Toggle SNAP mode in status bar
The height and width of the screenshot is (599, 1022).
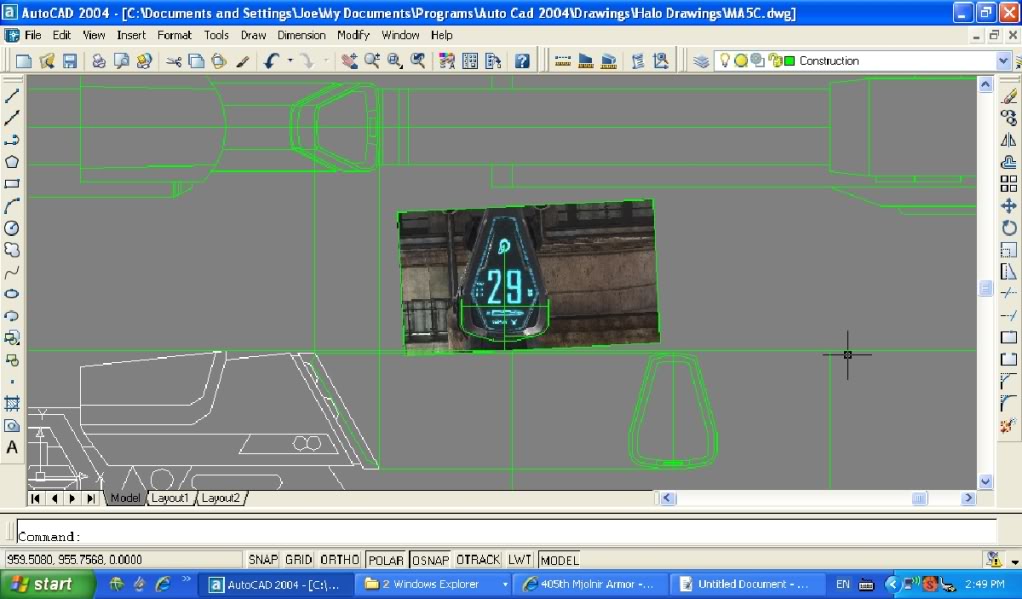click(263, 560)
